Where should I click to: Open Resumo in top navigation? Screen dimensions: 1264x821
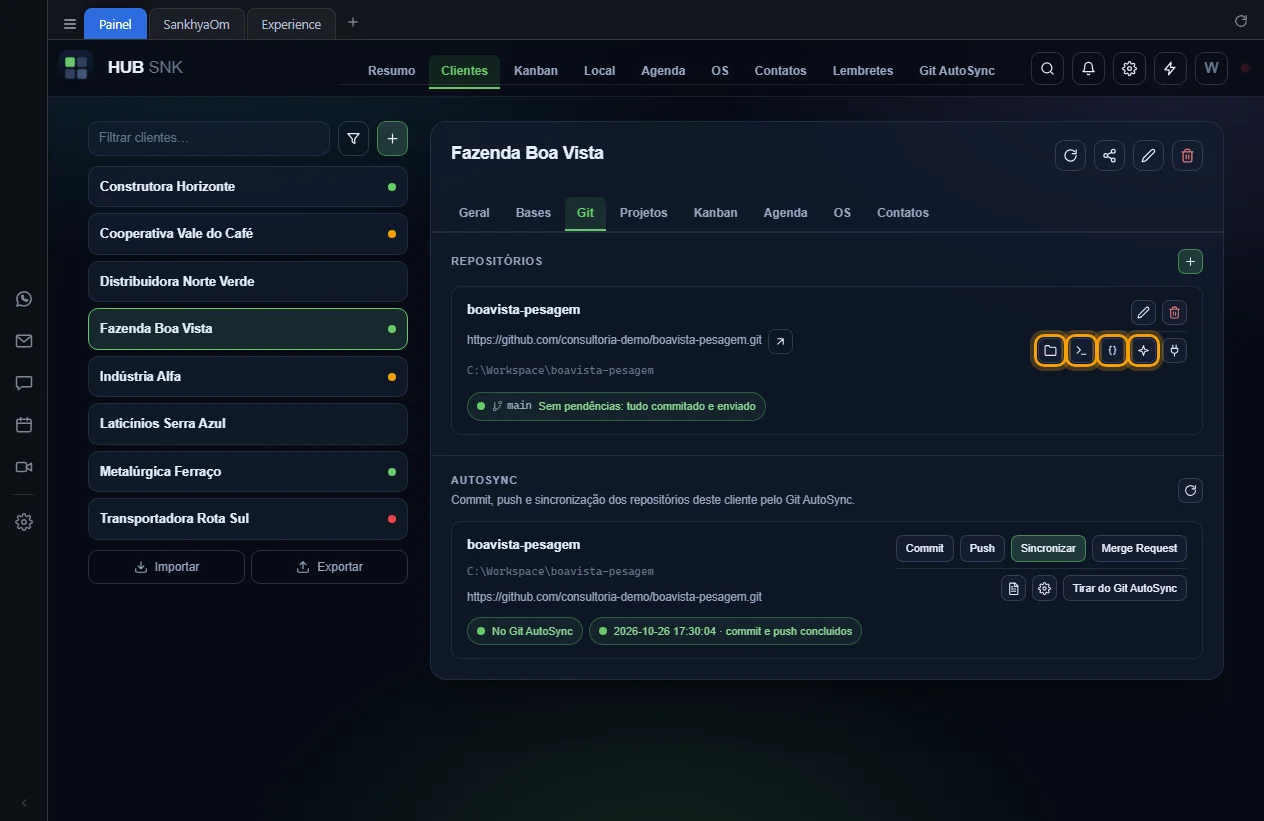(391, 71)
